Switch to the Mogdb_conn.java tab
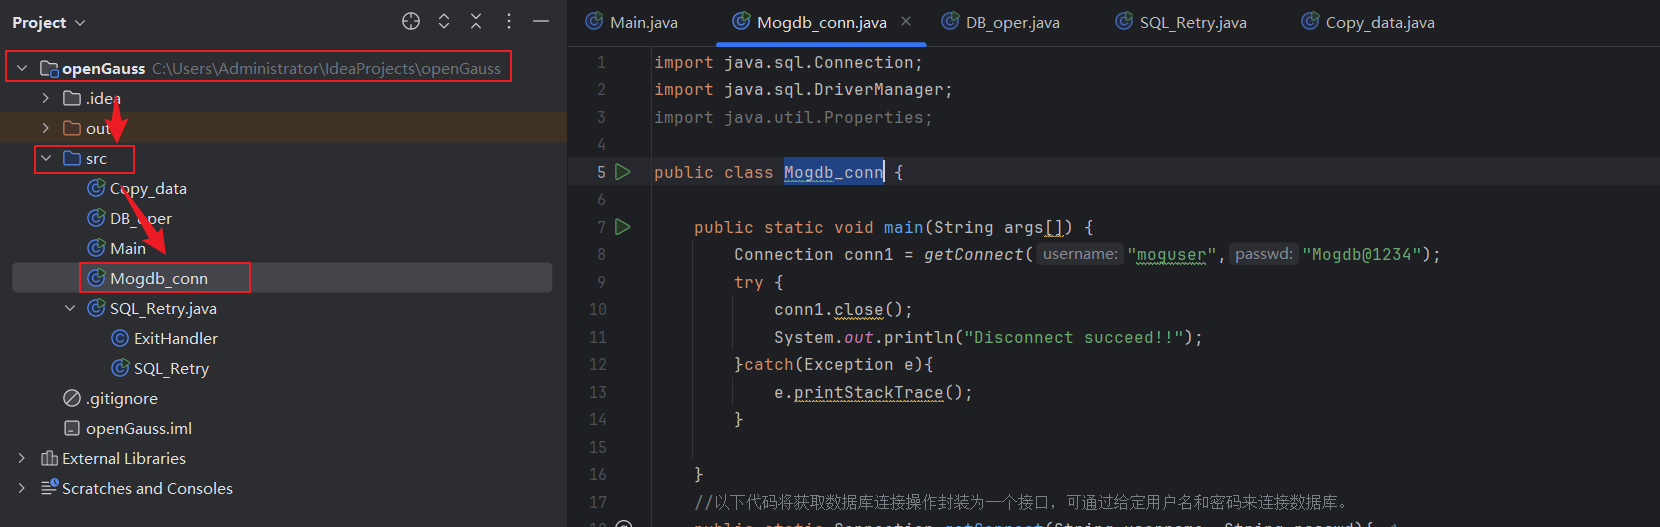The image size is (1660, 527). [x=821, y=22]
